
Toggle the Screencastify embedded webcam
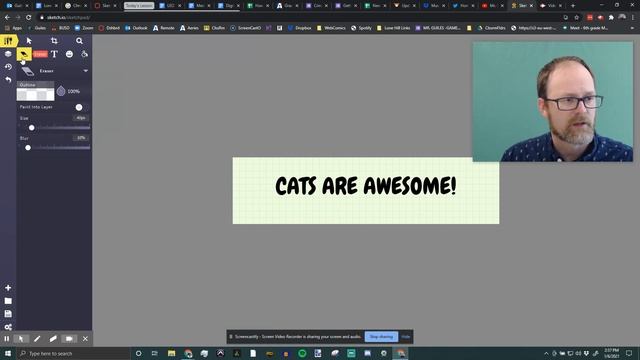69,339
